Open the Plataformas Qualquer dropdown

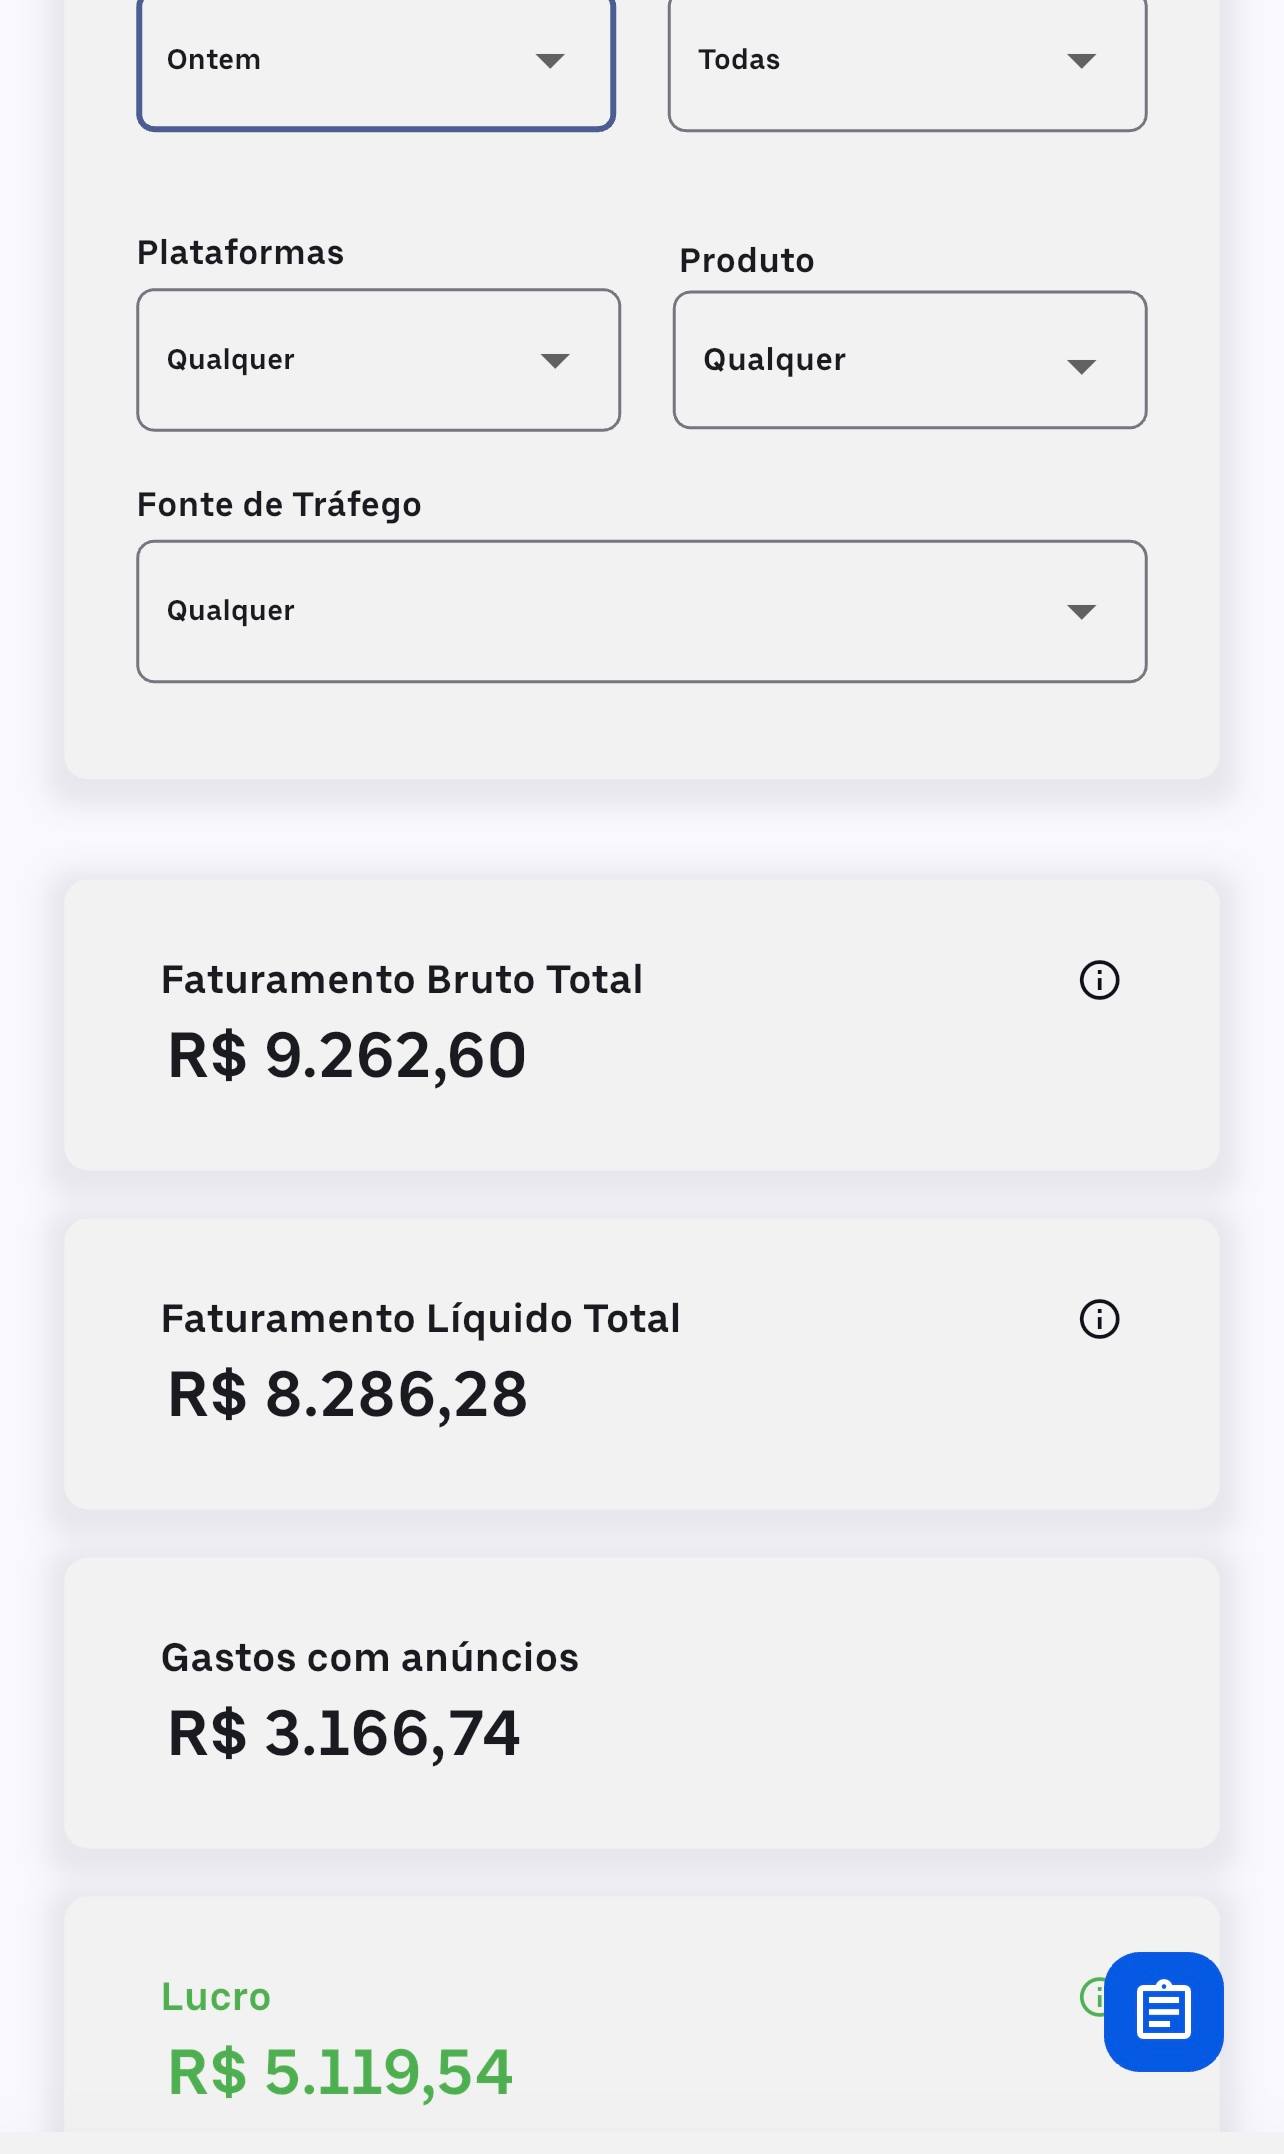click(x=378, y=360)
